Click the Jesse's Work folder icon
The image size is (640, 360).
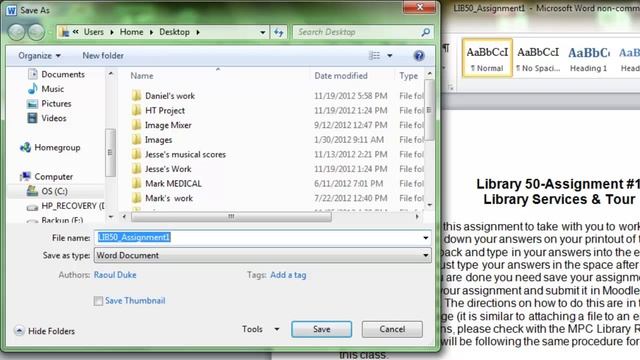[136, 169]
